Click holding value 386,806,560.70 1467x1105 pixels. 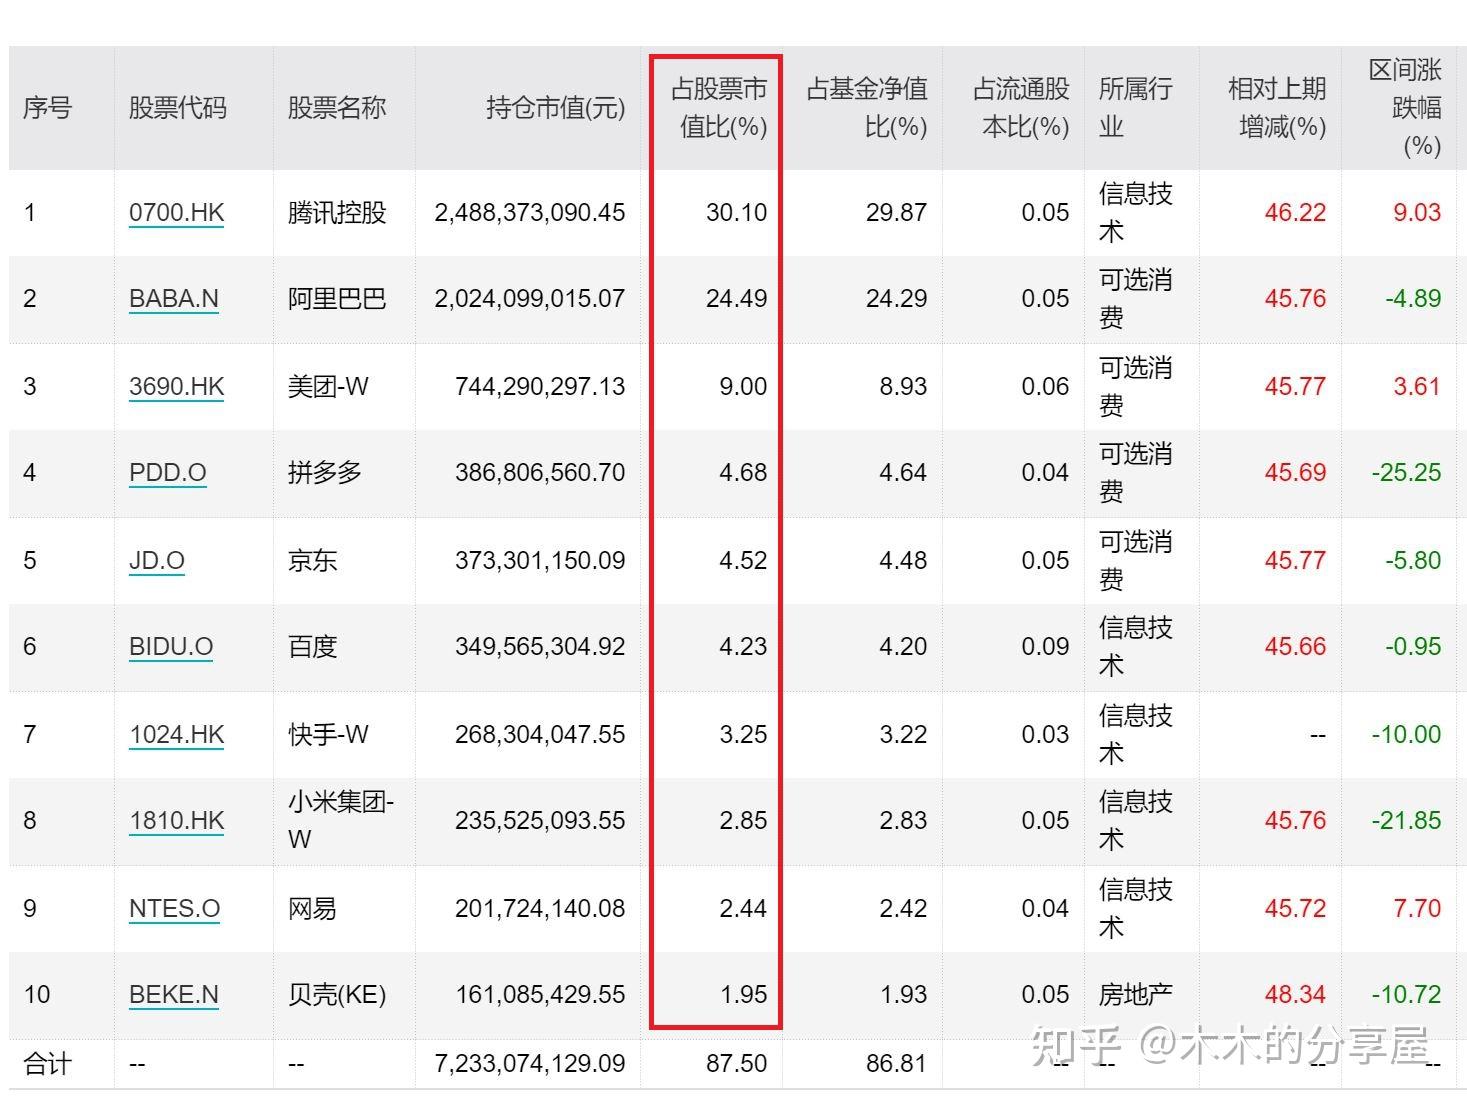coord(540,472)
